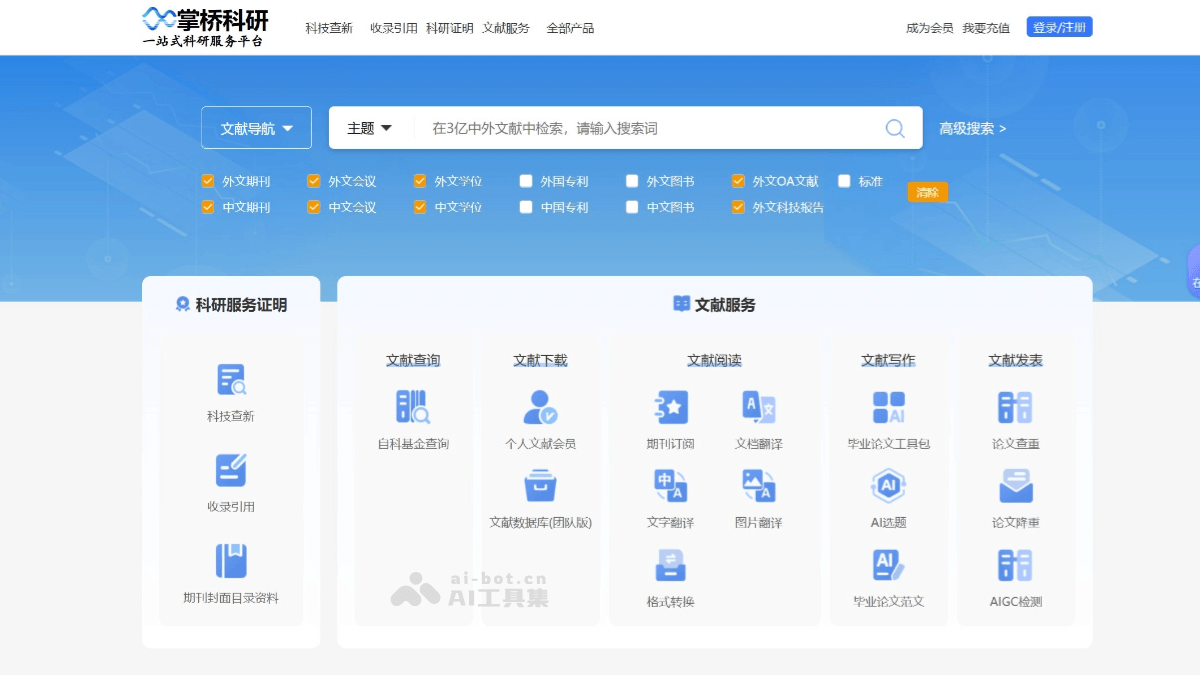Check the 标准 filter option
1200x675 pixels.
(844, 181)
